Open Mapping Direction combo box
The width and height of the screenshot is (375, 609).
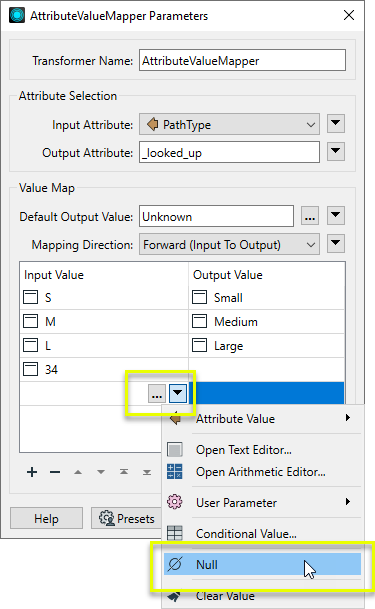tap(229, 244)
